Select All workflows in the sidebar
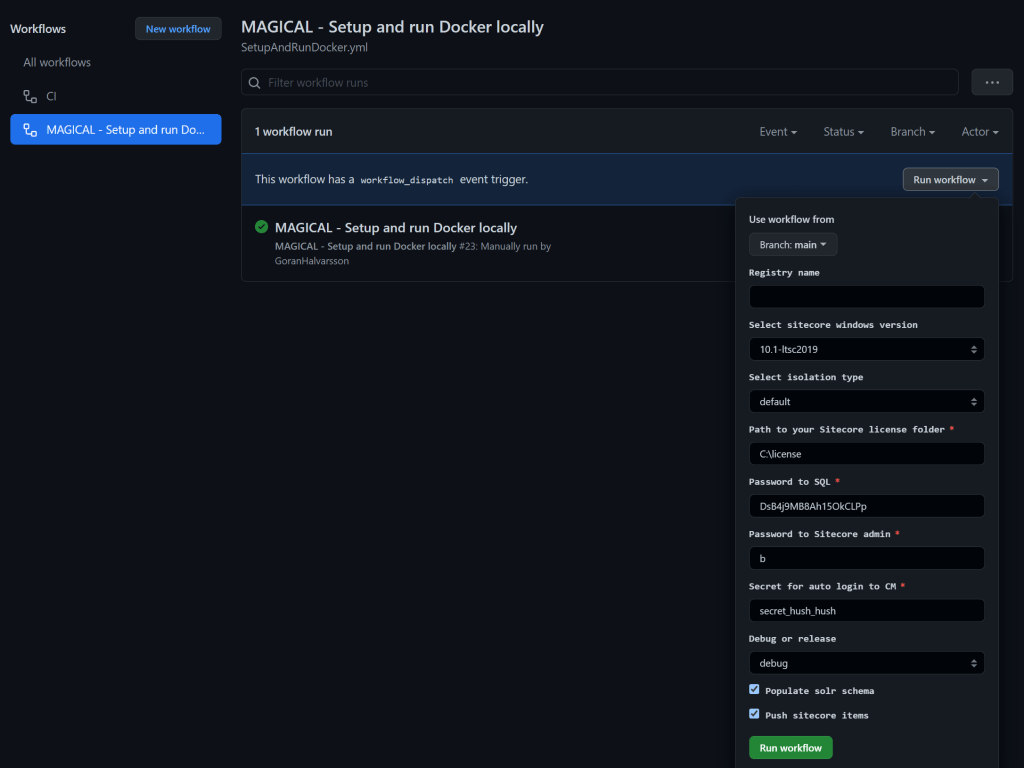The width and height of the screenshot is (1024, 768). coord(57,62)
